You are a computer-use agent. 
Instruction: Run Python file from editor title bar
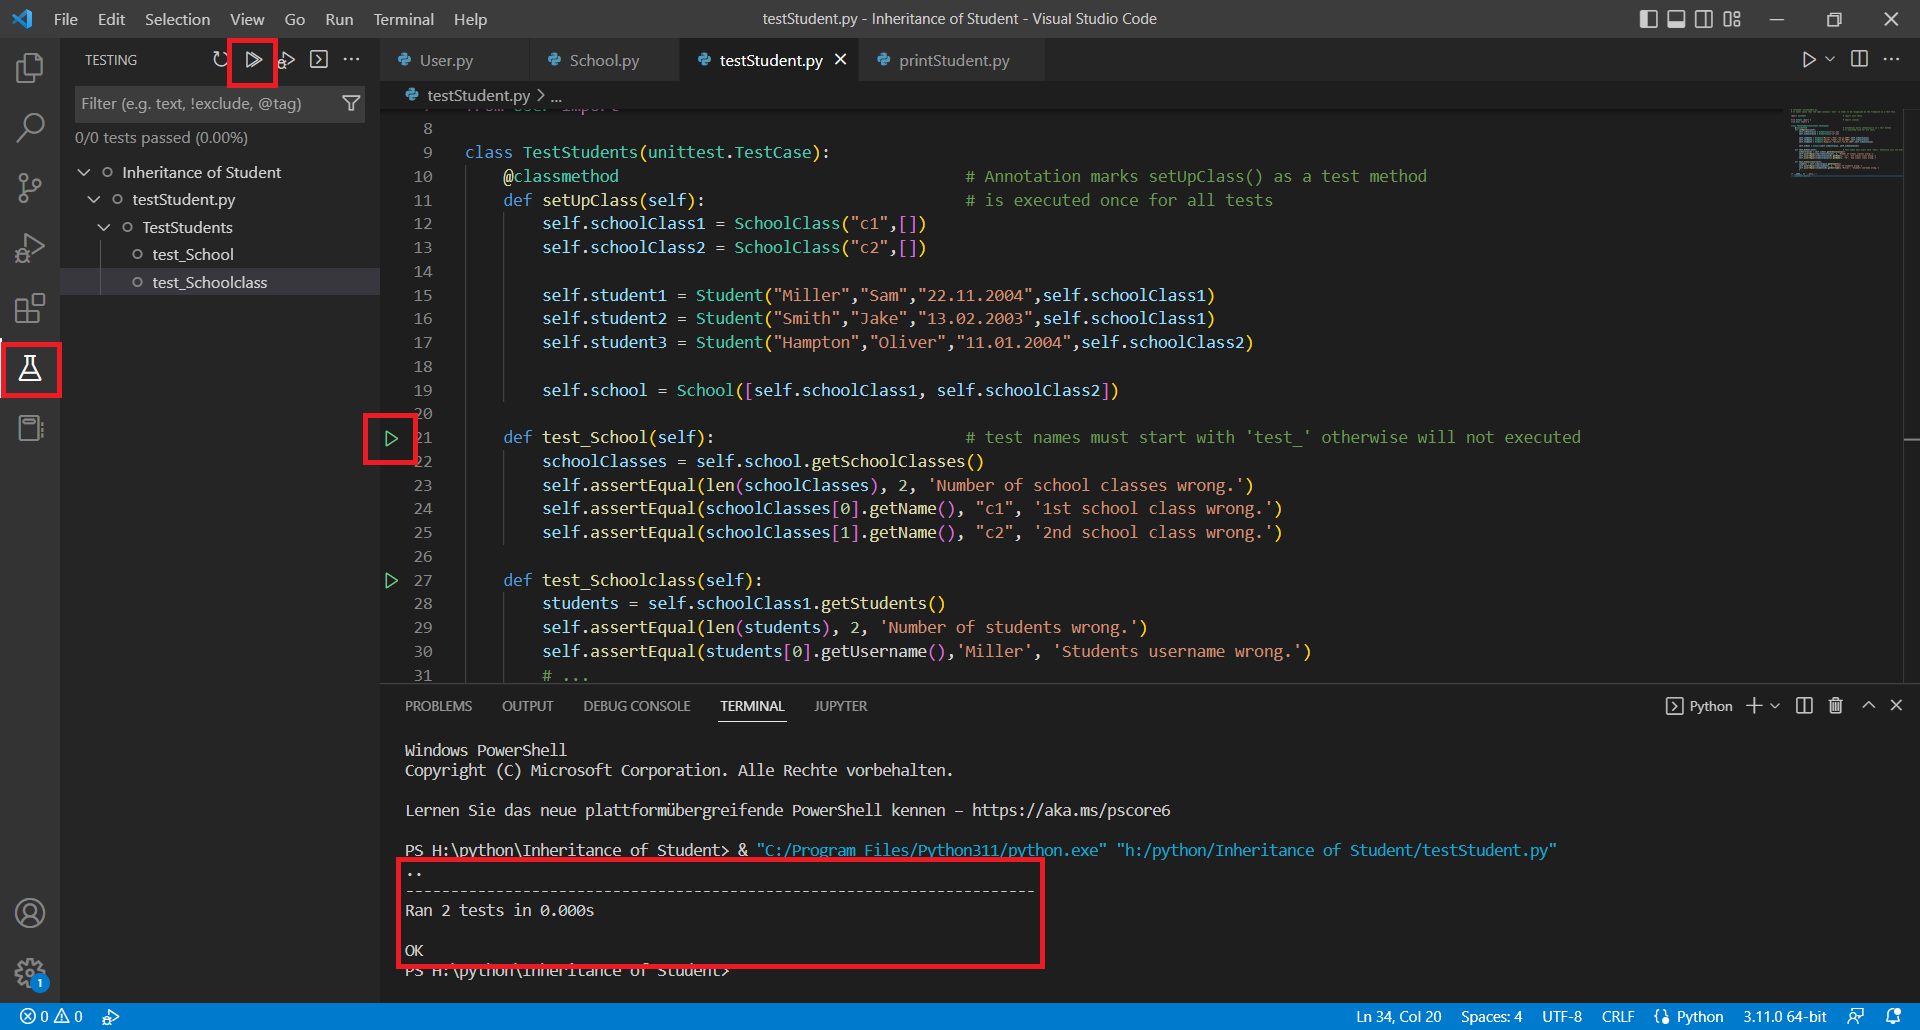coord(1809,60)
